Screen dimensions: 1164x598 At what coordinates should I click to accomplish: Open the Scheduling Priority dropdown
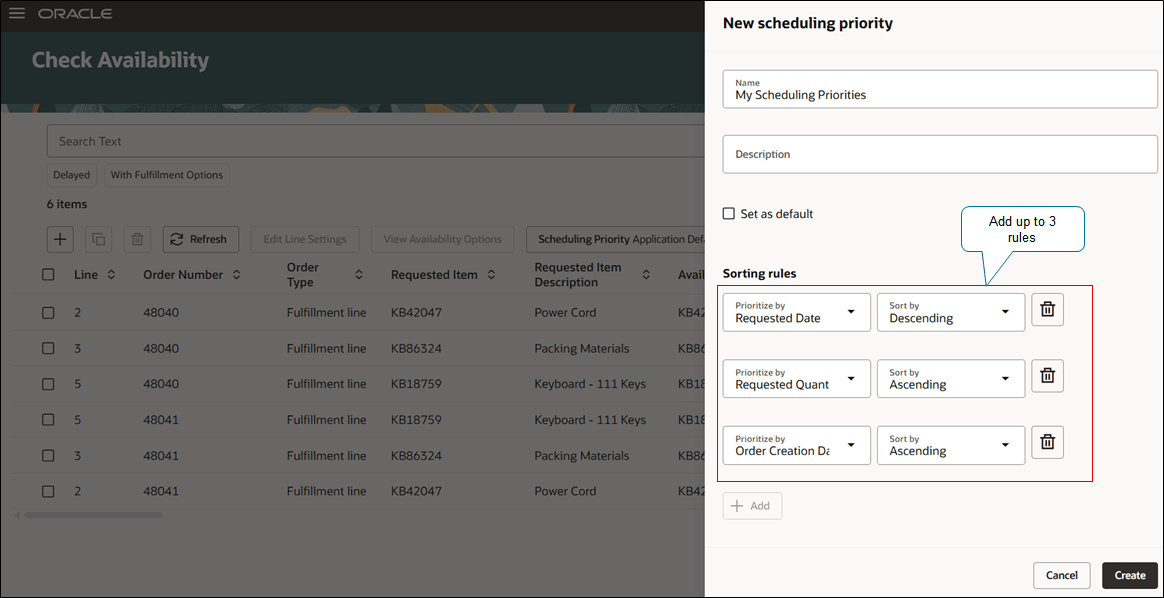coord(615,240)
